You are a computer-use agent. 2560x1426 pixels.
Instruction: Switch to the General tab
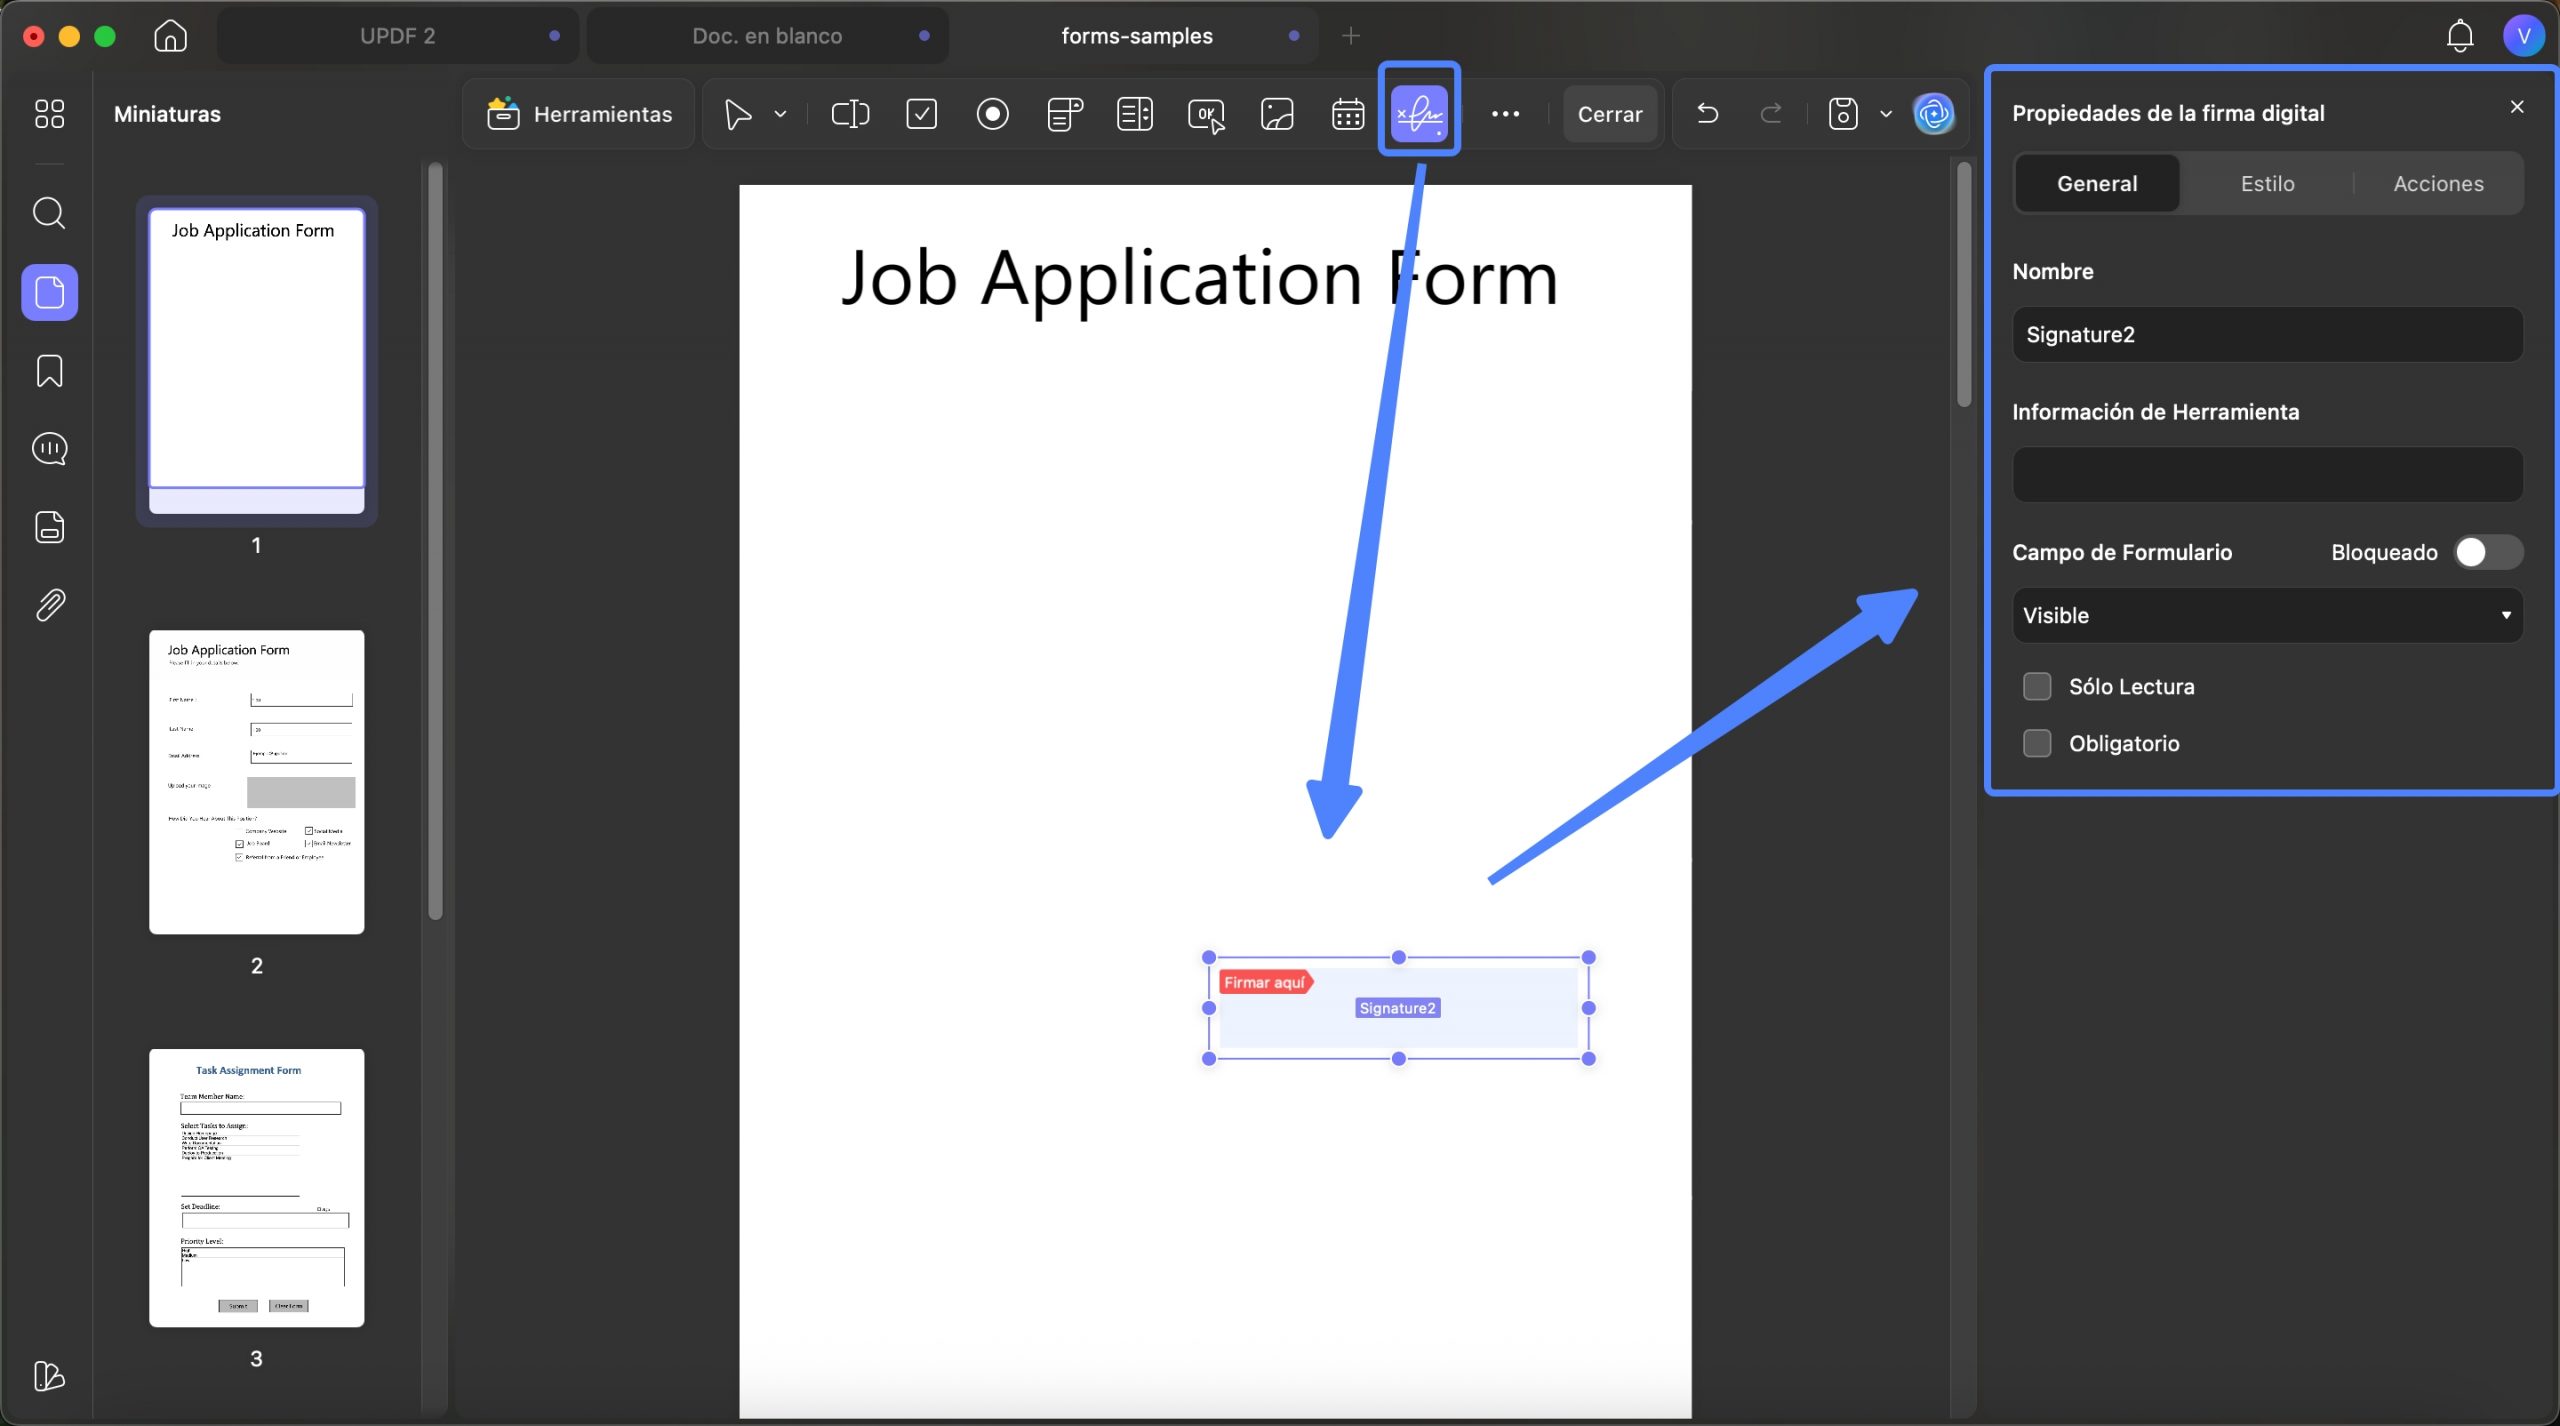click(x=2097, y=184)
